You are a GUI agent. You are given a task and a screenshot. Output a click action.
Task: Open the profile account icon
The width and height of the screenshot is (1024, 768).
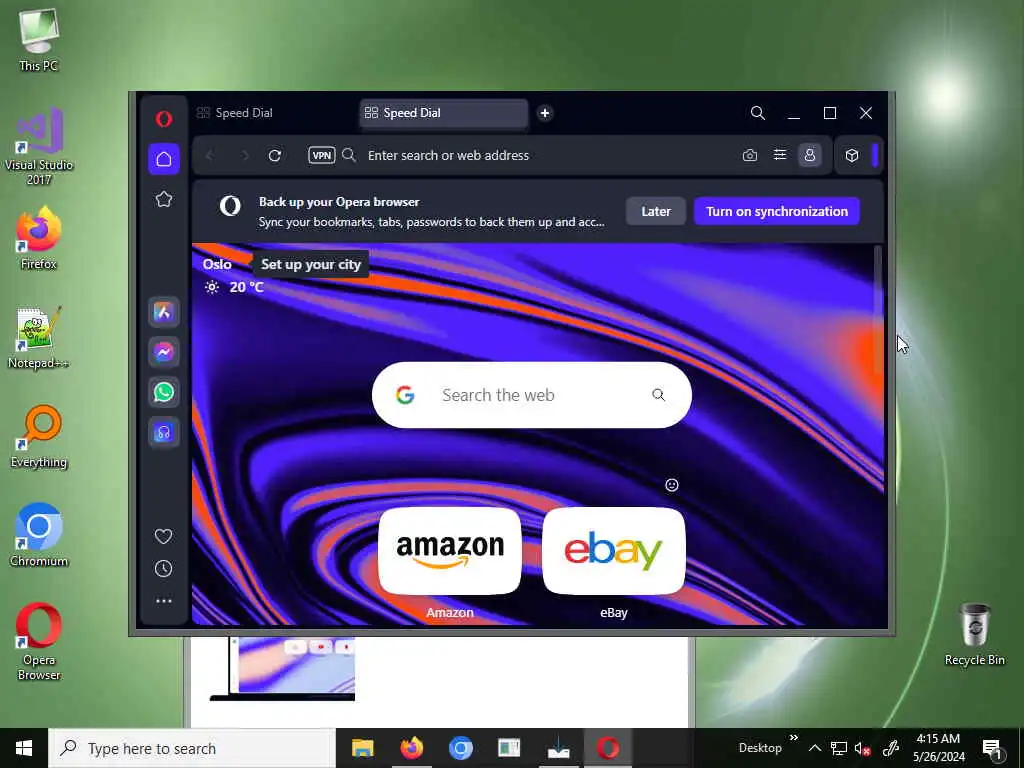810,155
